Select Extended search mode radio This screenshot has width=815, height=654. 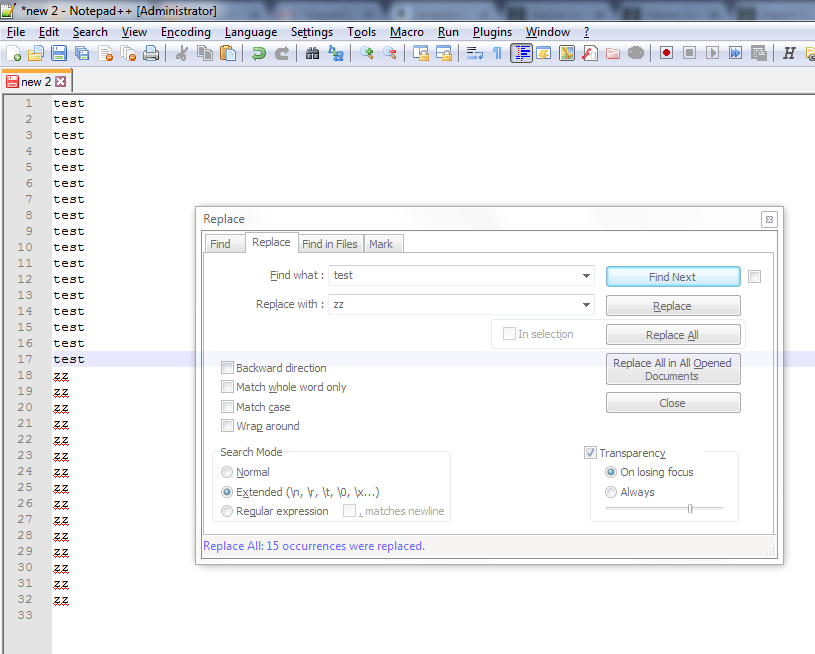(x=227, y=492)
